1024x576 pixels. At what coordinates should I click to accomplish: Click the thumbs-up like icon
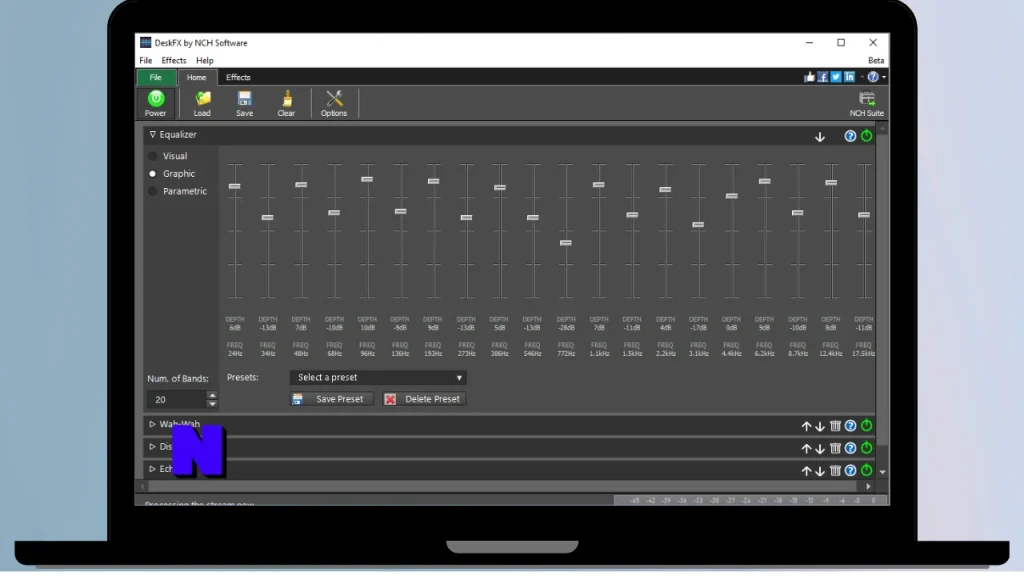[x=810, y=77]
